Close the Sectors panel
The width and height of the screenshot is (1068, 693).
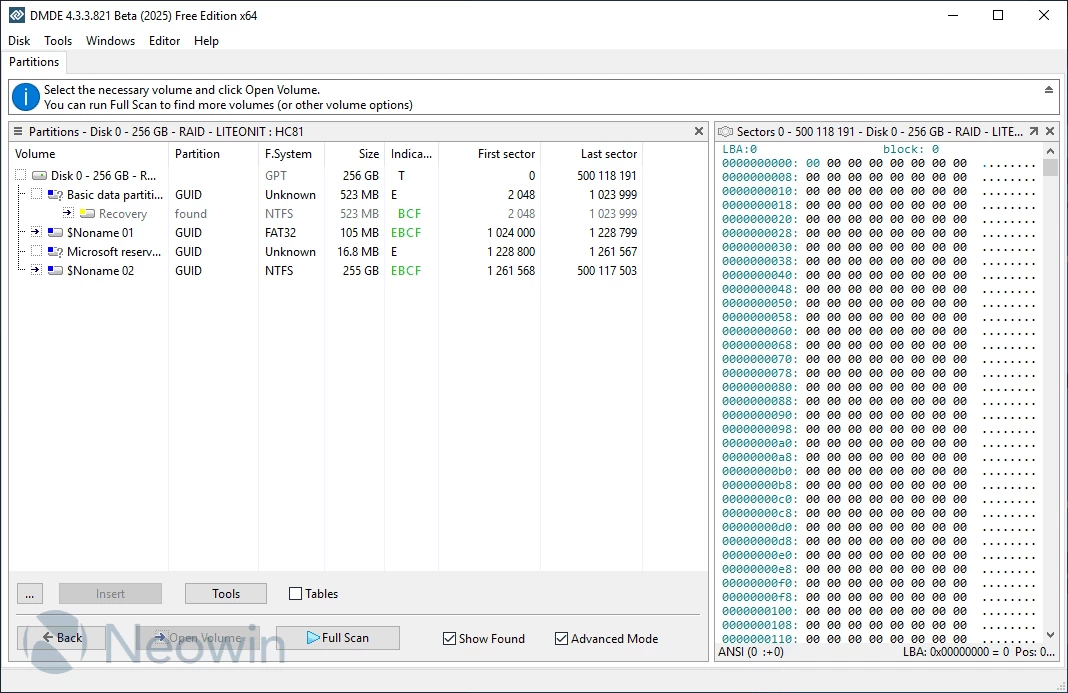pyautogui.click(x=1050, y=132)
